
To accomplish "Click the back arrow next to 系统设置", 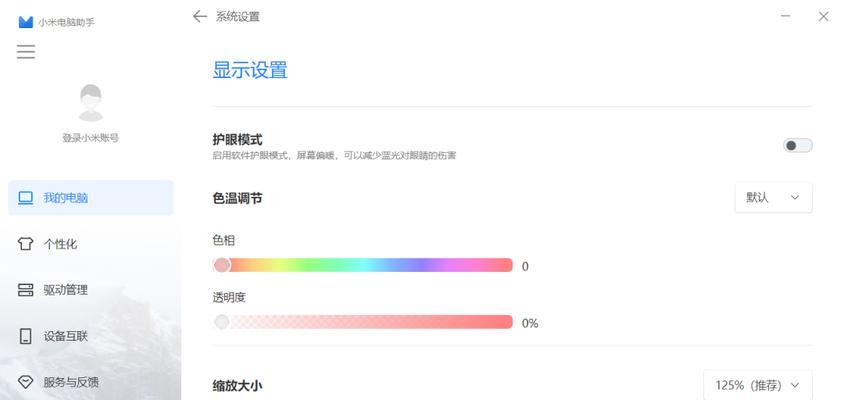I will click(200, 16).
